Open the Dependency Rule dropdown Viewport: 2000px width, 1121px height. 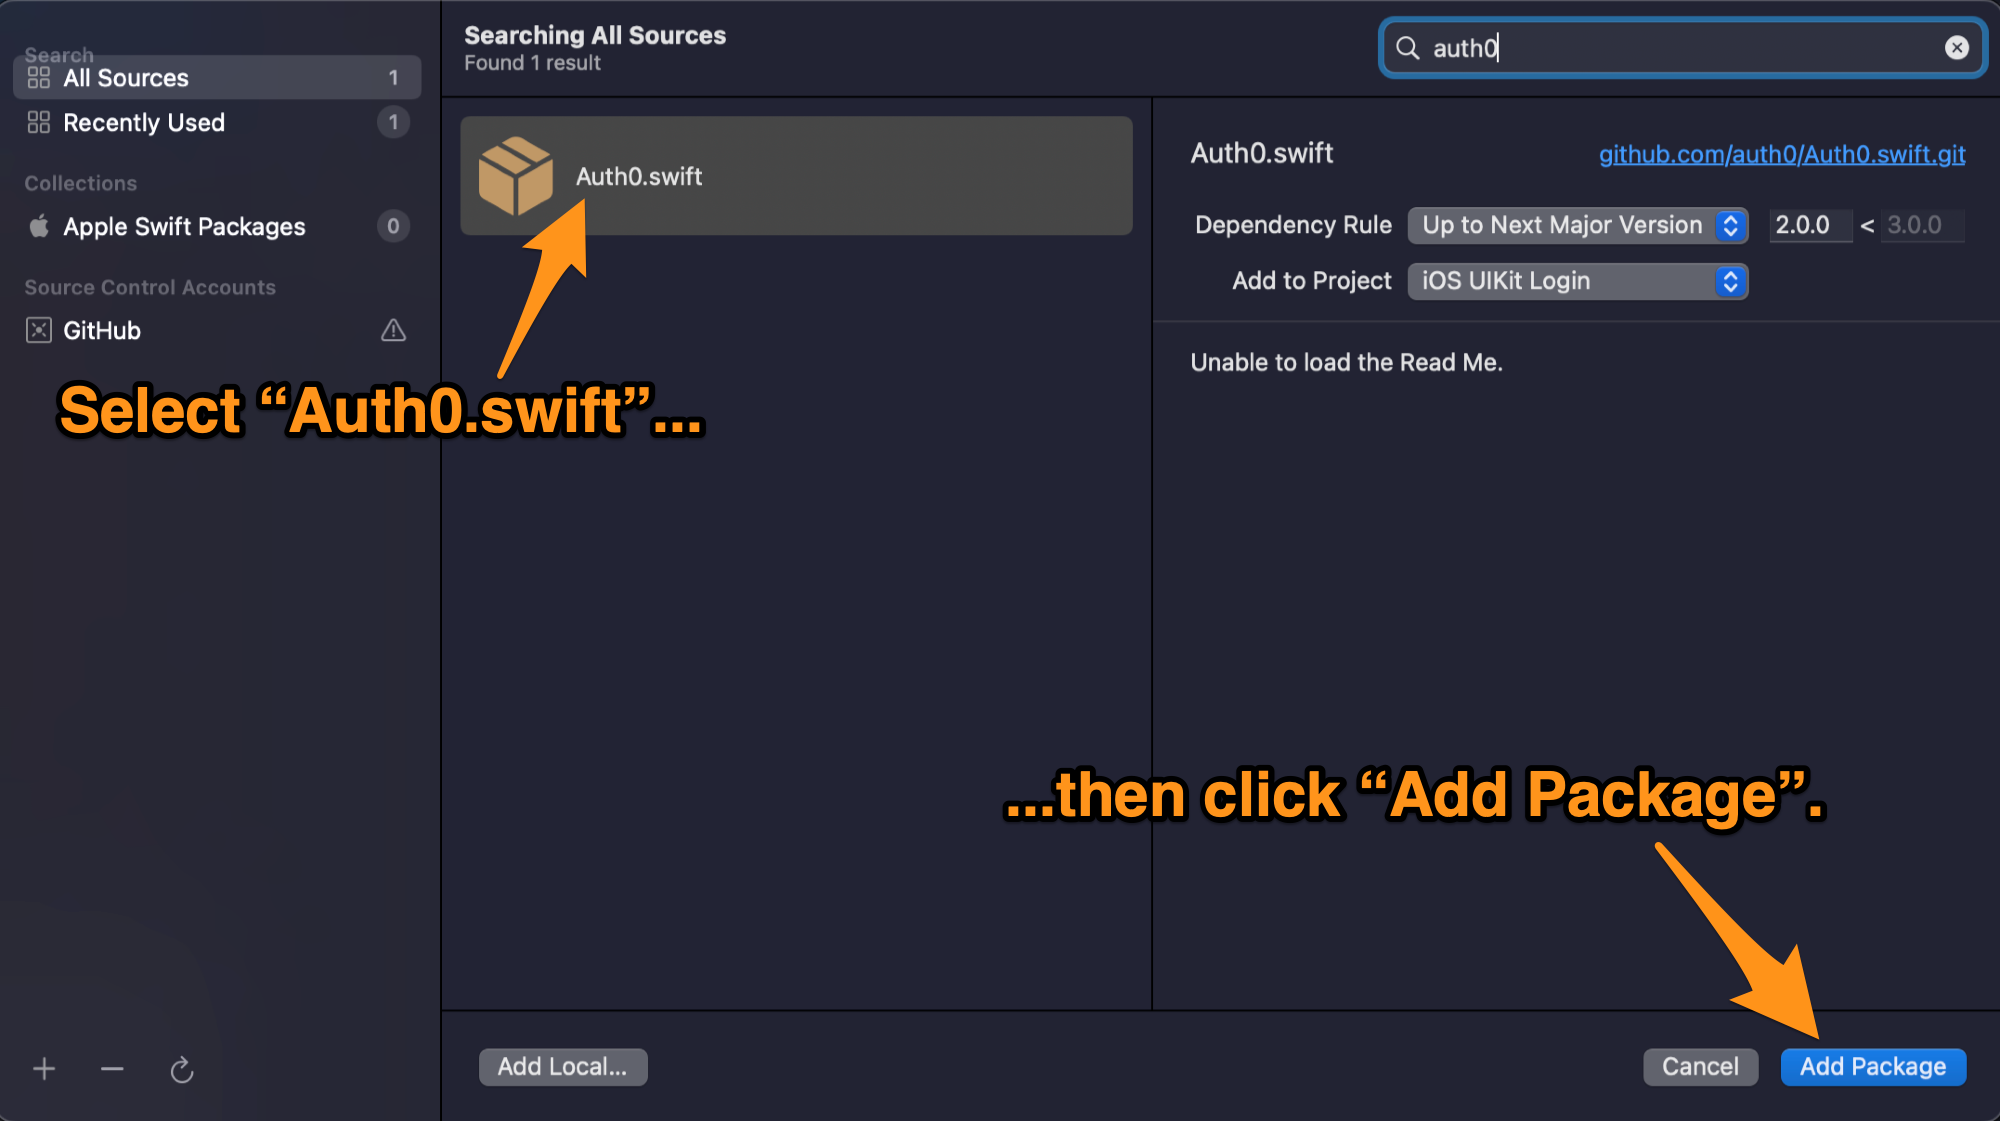(x=1580, y=224)
